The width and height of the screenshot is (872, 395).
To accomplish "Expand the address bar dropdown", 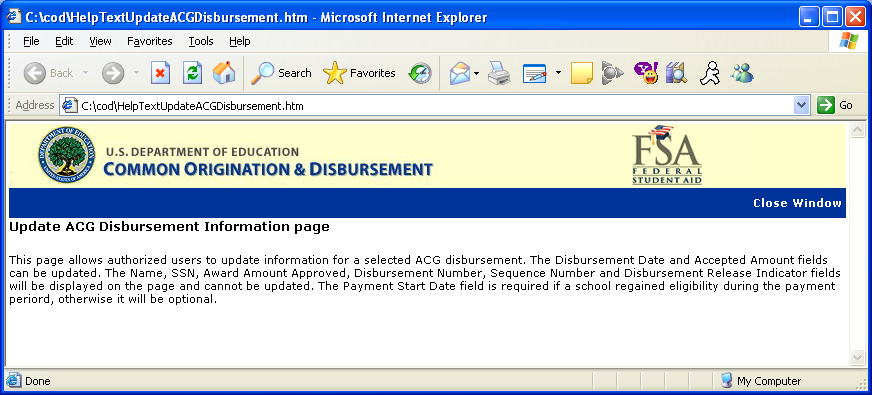I will (x=801, y=105).
